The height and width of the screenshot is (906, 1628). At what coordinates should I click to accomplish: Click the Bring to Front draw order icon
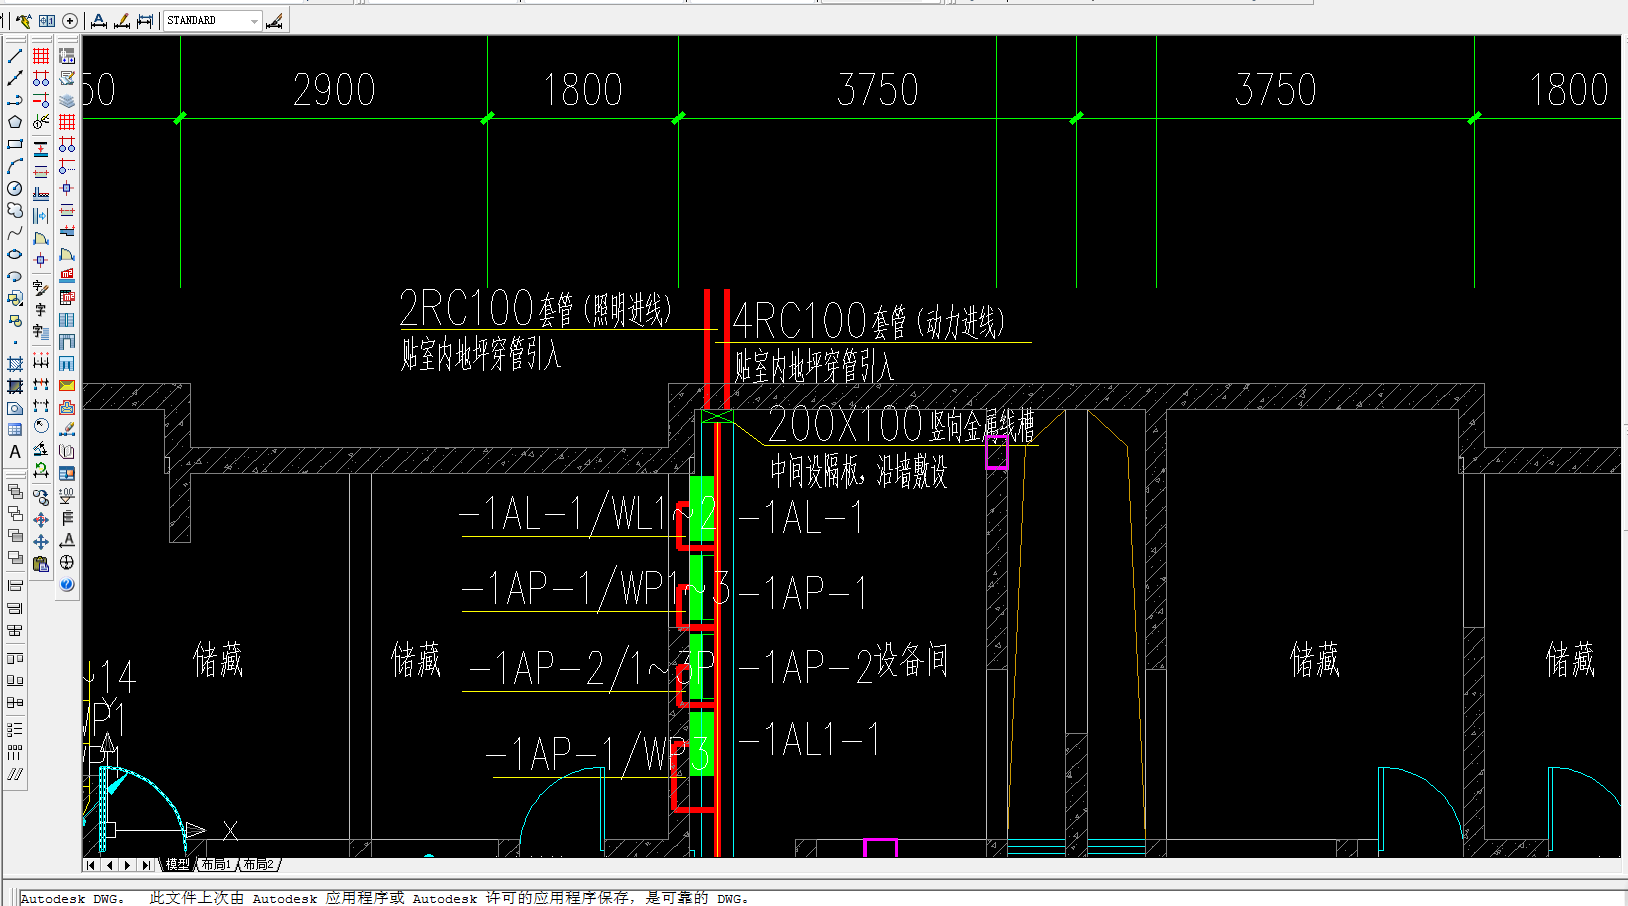(x=15, y=492)
